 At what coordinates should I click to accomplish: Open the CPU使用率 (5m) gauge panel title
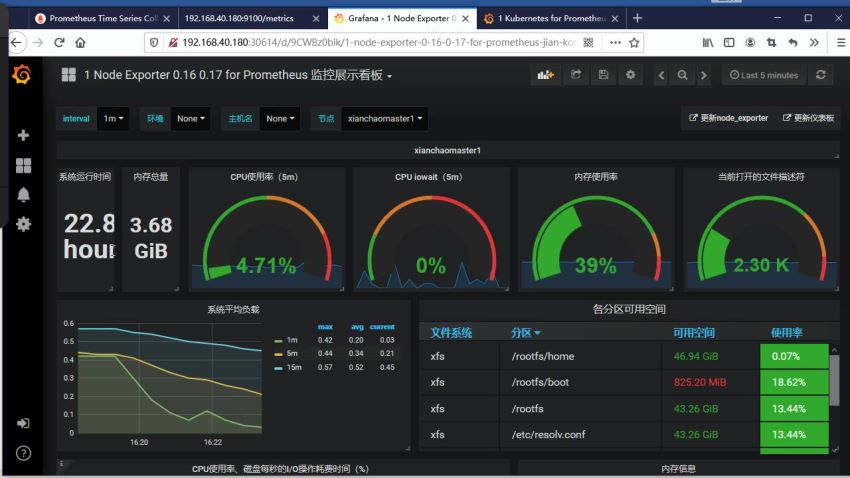264,177
